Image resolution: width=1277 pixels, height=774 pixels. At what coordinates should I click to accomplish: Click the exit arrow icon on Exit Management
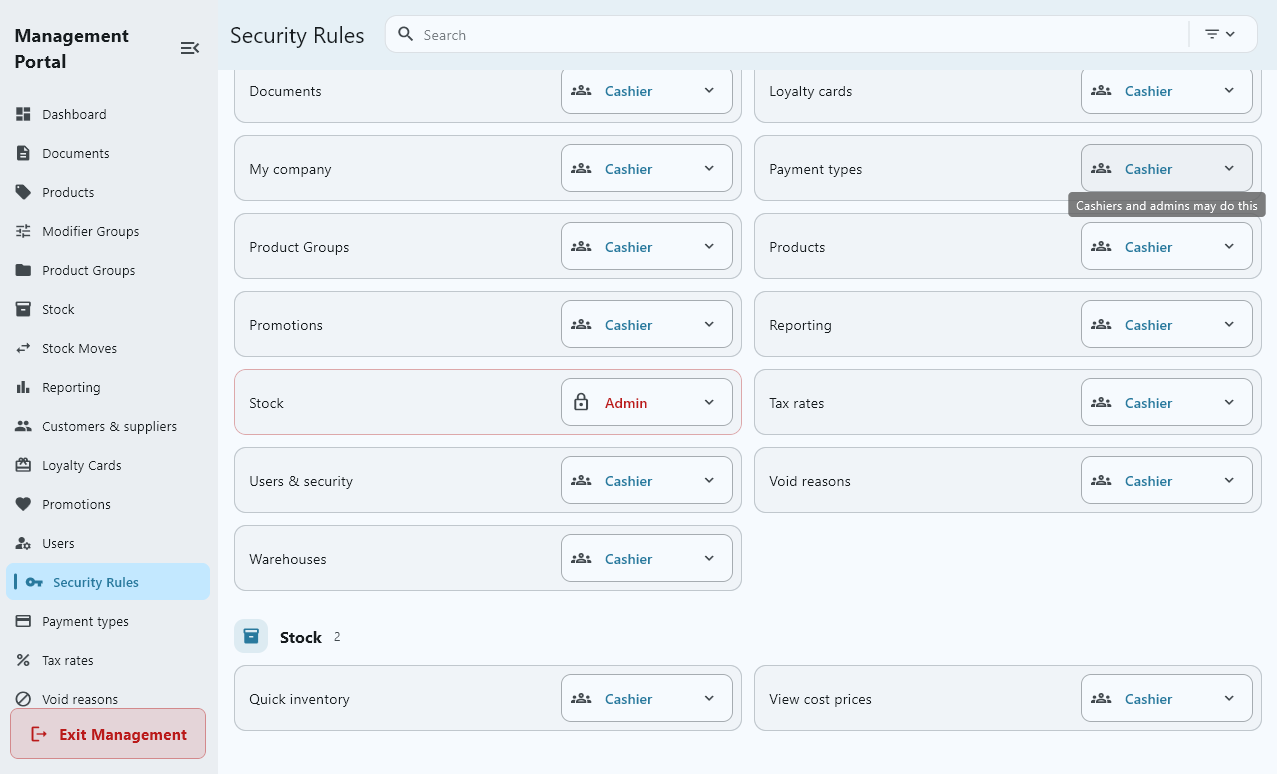click(39, 734)
